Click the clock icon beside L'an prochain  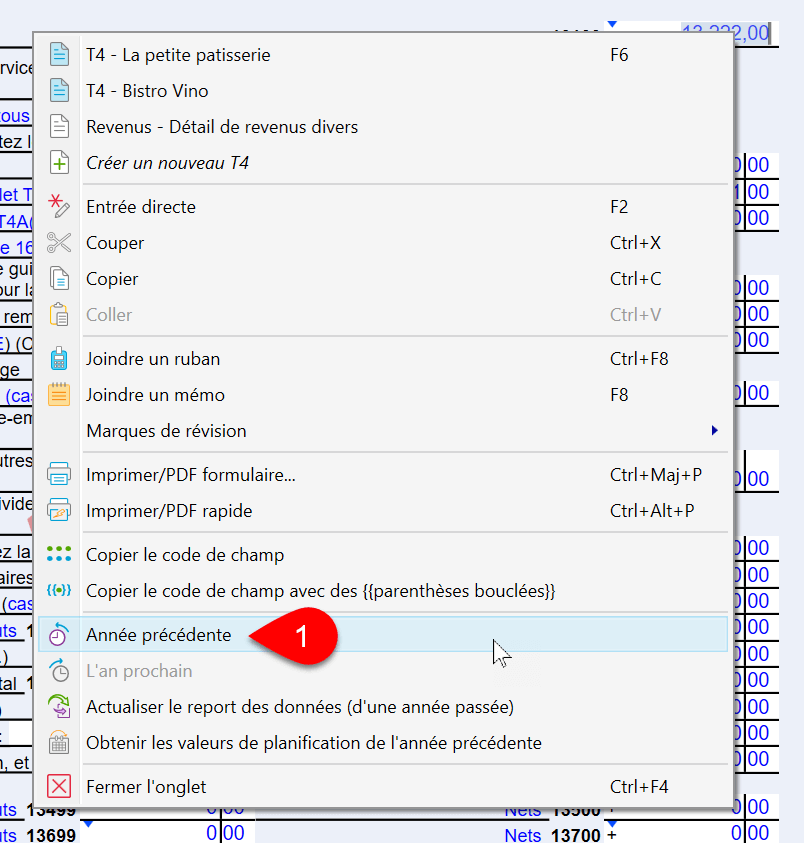59,670
